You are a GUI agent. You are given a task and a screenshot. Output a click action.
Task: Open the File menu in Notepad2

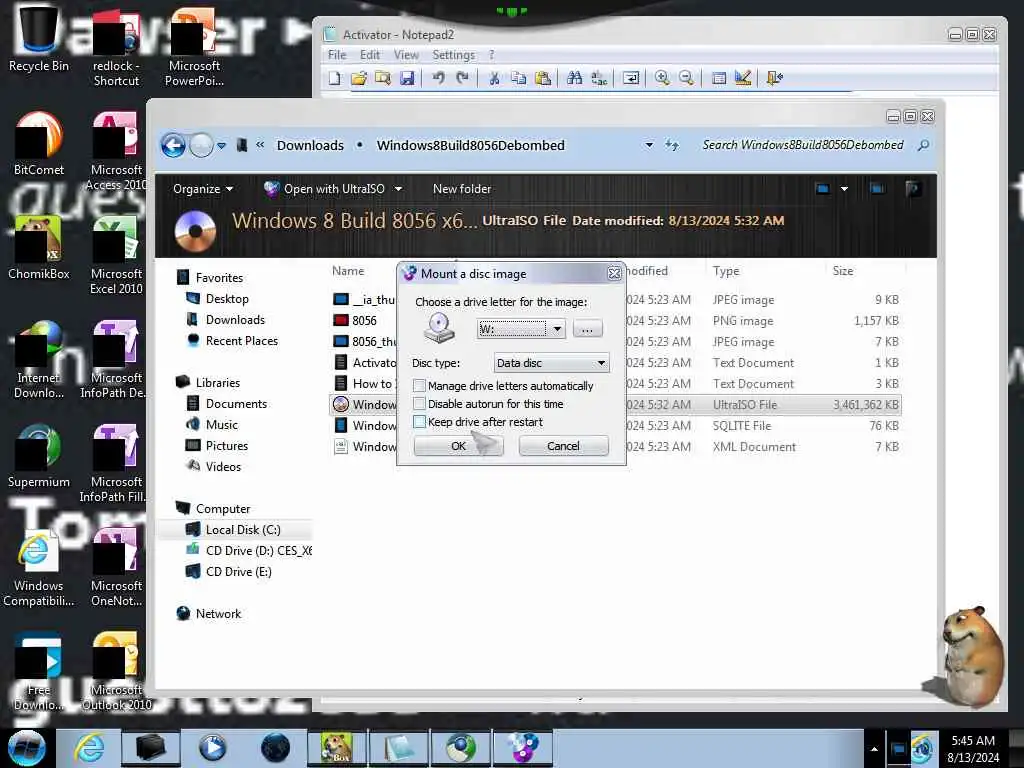point(337,55)
